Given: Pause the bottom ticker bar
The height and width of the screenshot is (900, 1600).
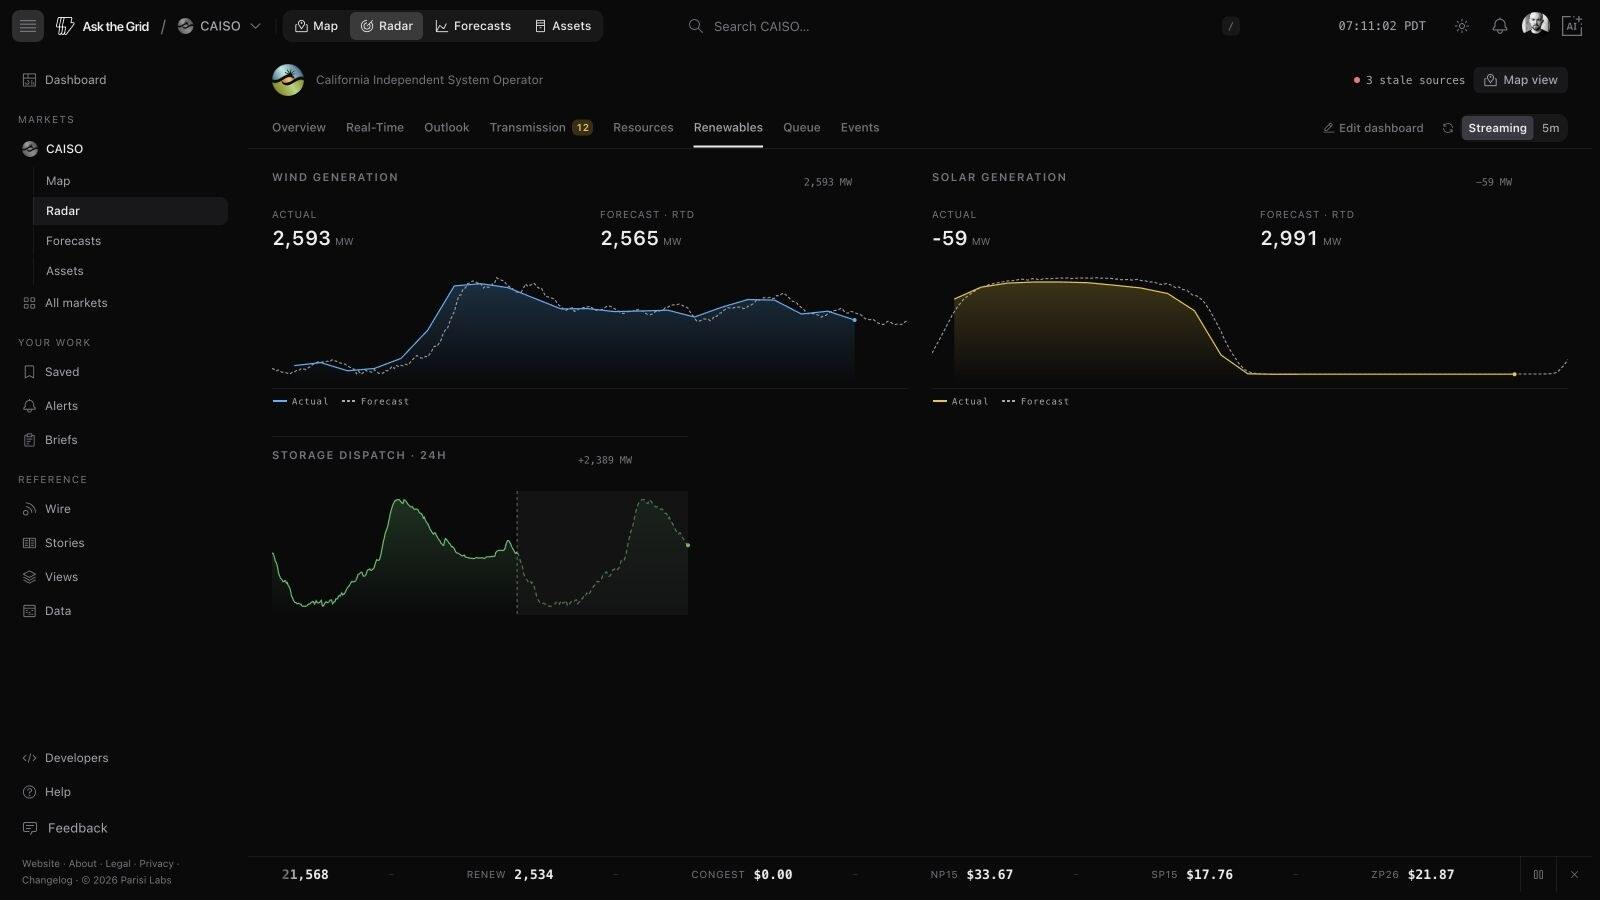Looking at the screenshot, I should coord(1538,875).
